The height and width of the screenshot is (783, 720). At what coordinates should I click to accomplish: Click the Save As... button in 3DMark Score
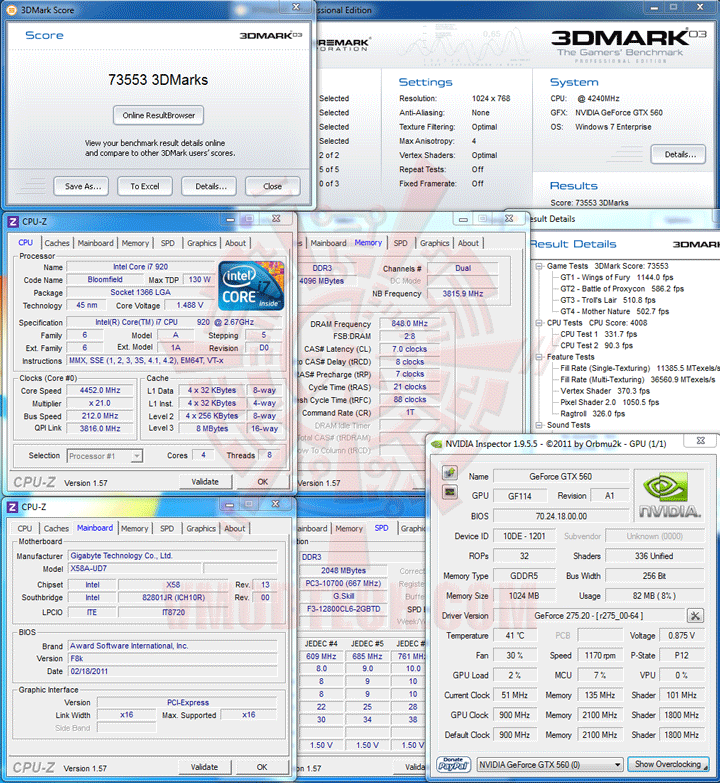point(81,186)
